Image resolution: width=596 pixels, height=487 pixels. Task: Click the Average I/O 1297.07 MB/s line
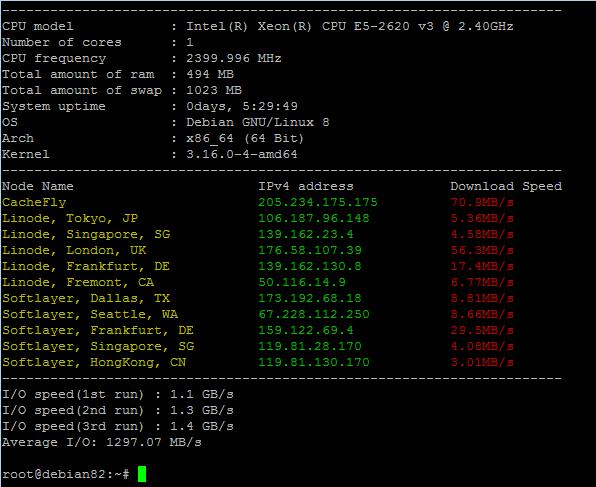(x=102, y=442)
